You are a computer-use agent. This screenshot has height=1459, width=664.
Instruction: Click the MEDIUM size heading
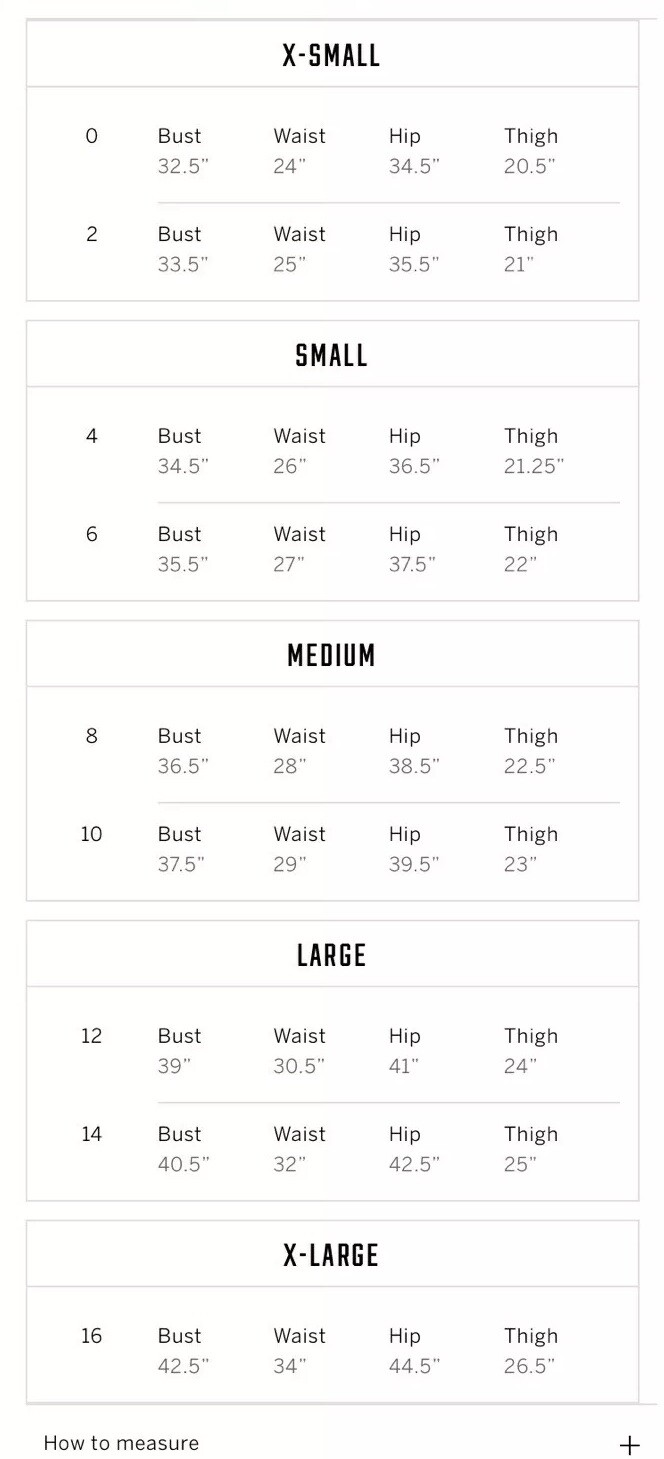331,655
